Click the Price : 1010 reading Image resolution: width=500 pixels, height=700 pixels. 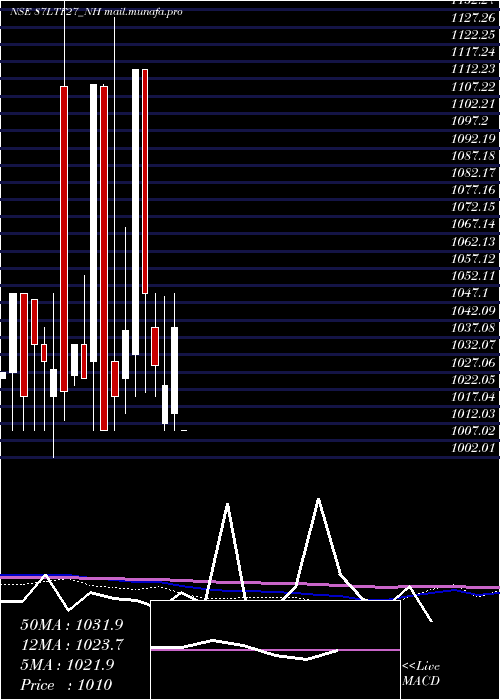coord(66,685)
